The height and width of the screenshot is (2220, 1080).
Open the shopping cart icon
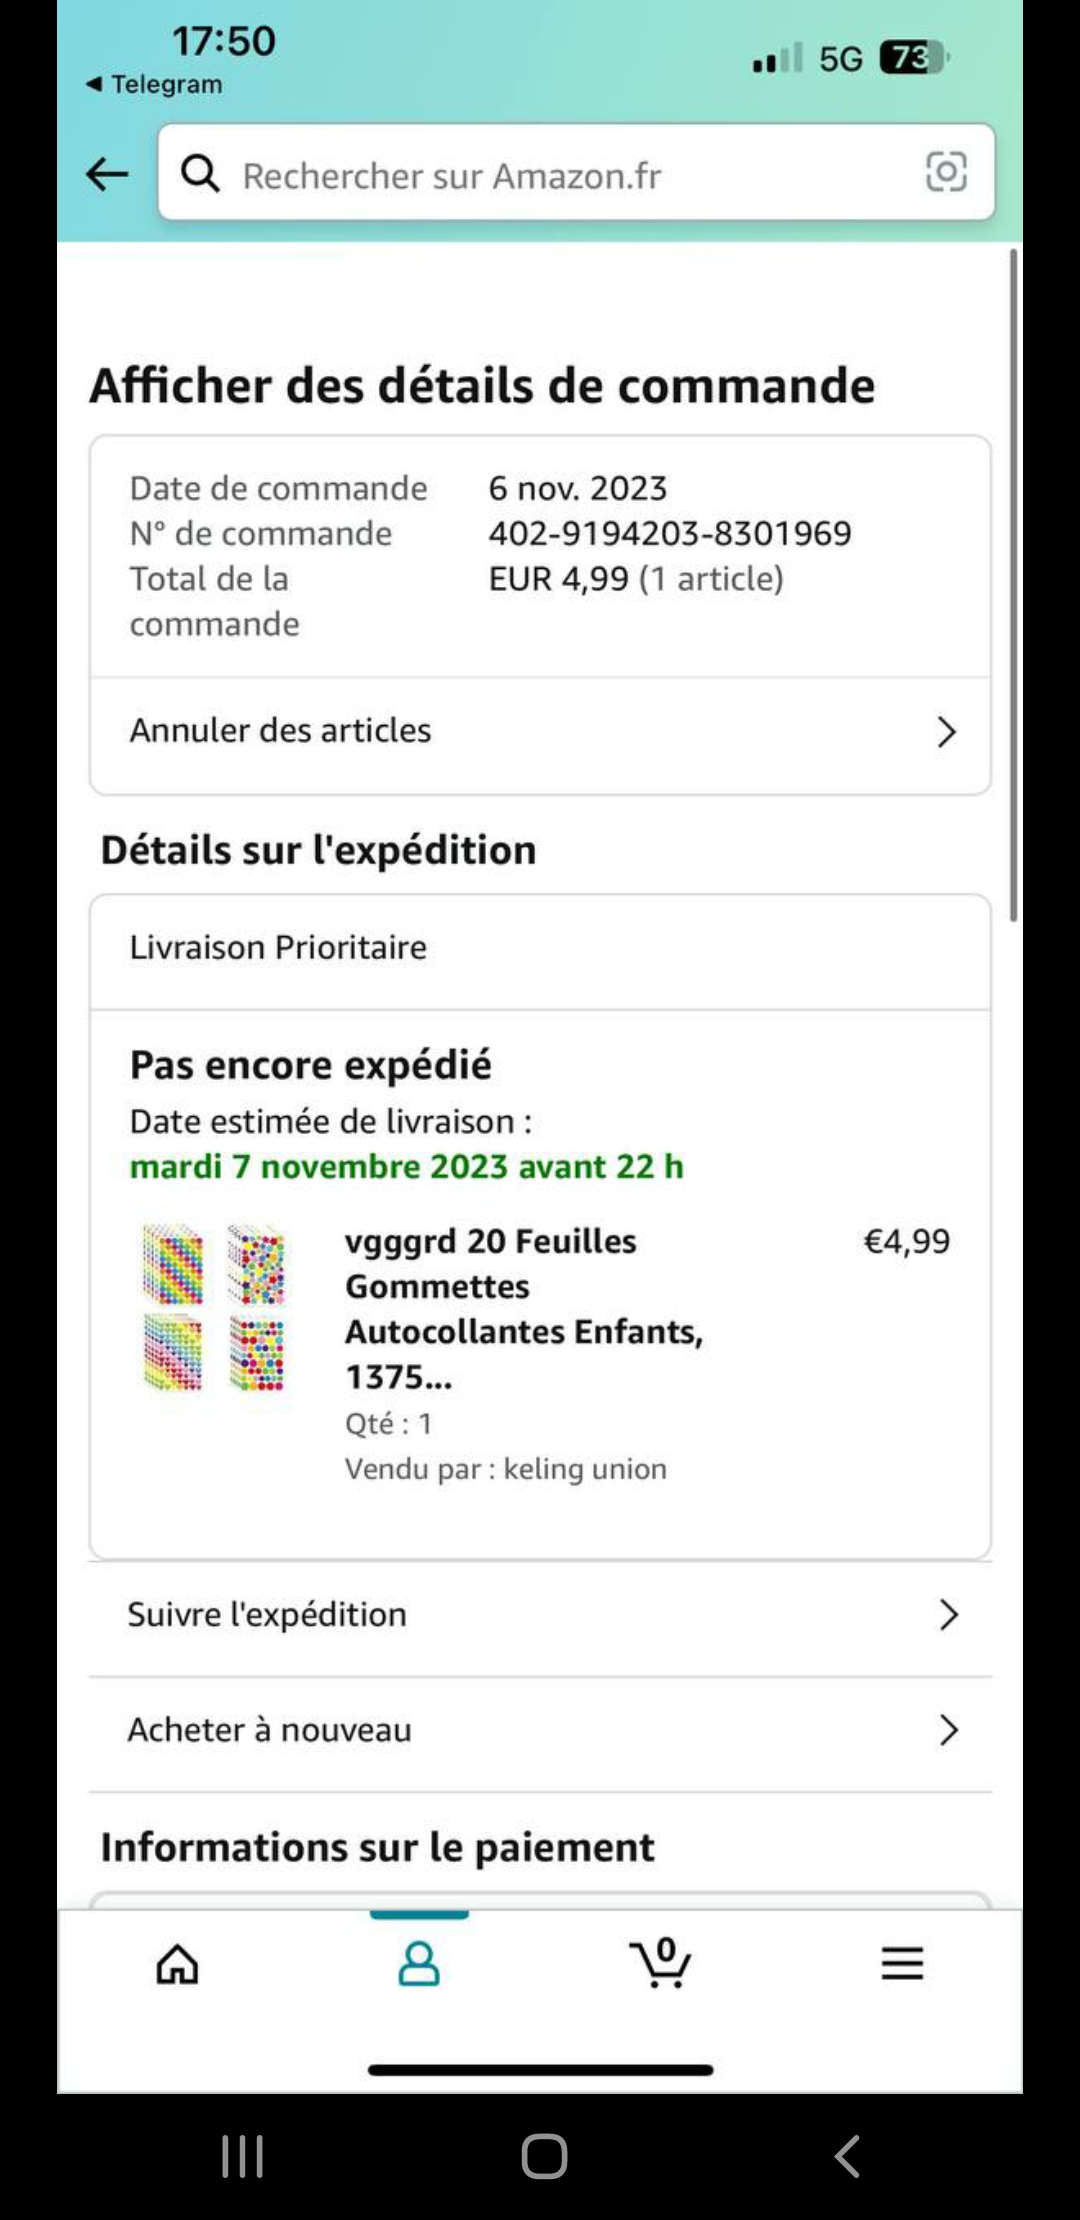[660, 1964]
